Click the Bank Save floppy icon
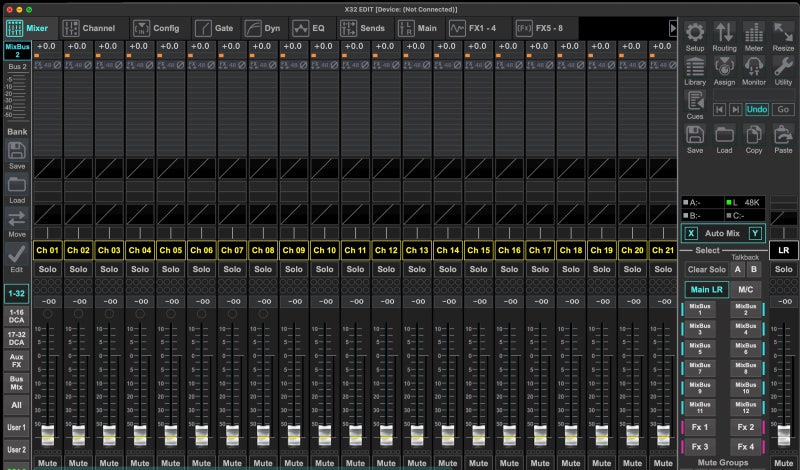 pos(16,151)
